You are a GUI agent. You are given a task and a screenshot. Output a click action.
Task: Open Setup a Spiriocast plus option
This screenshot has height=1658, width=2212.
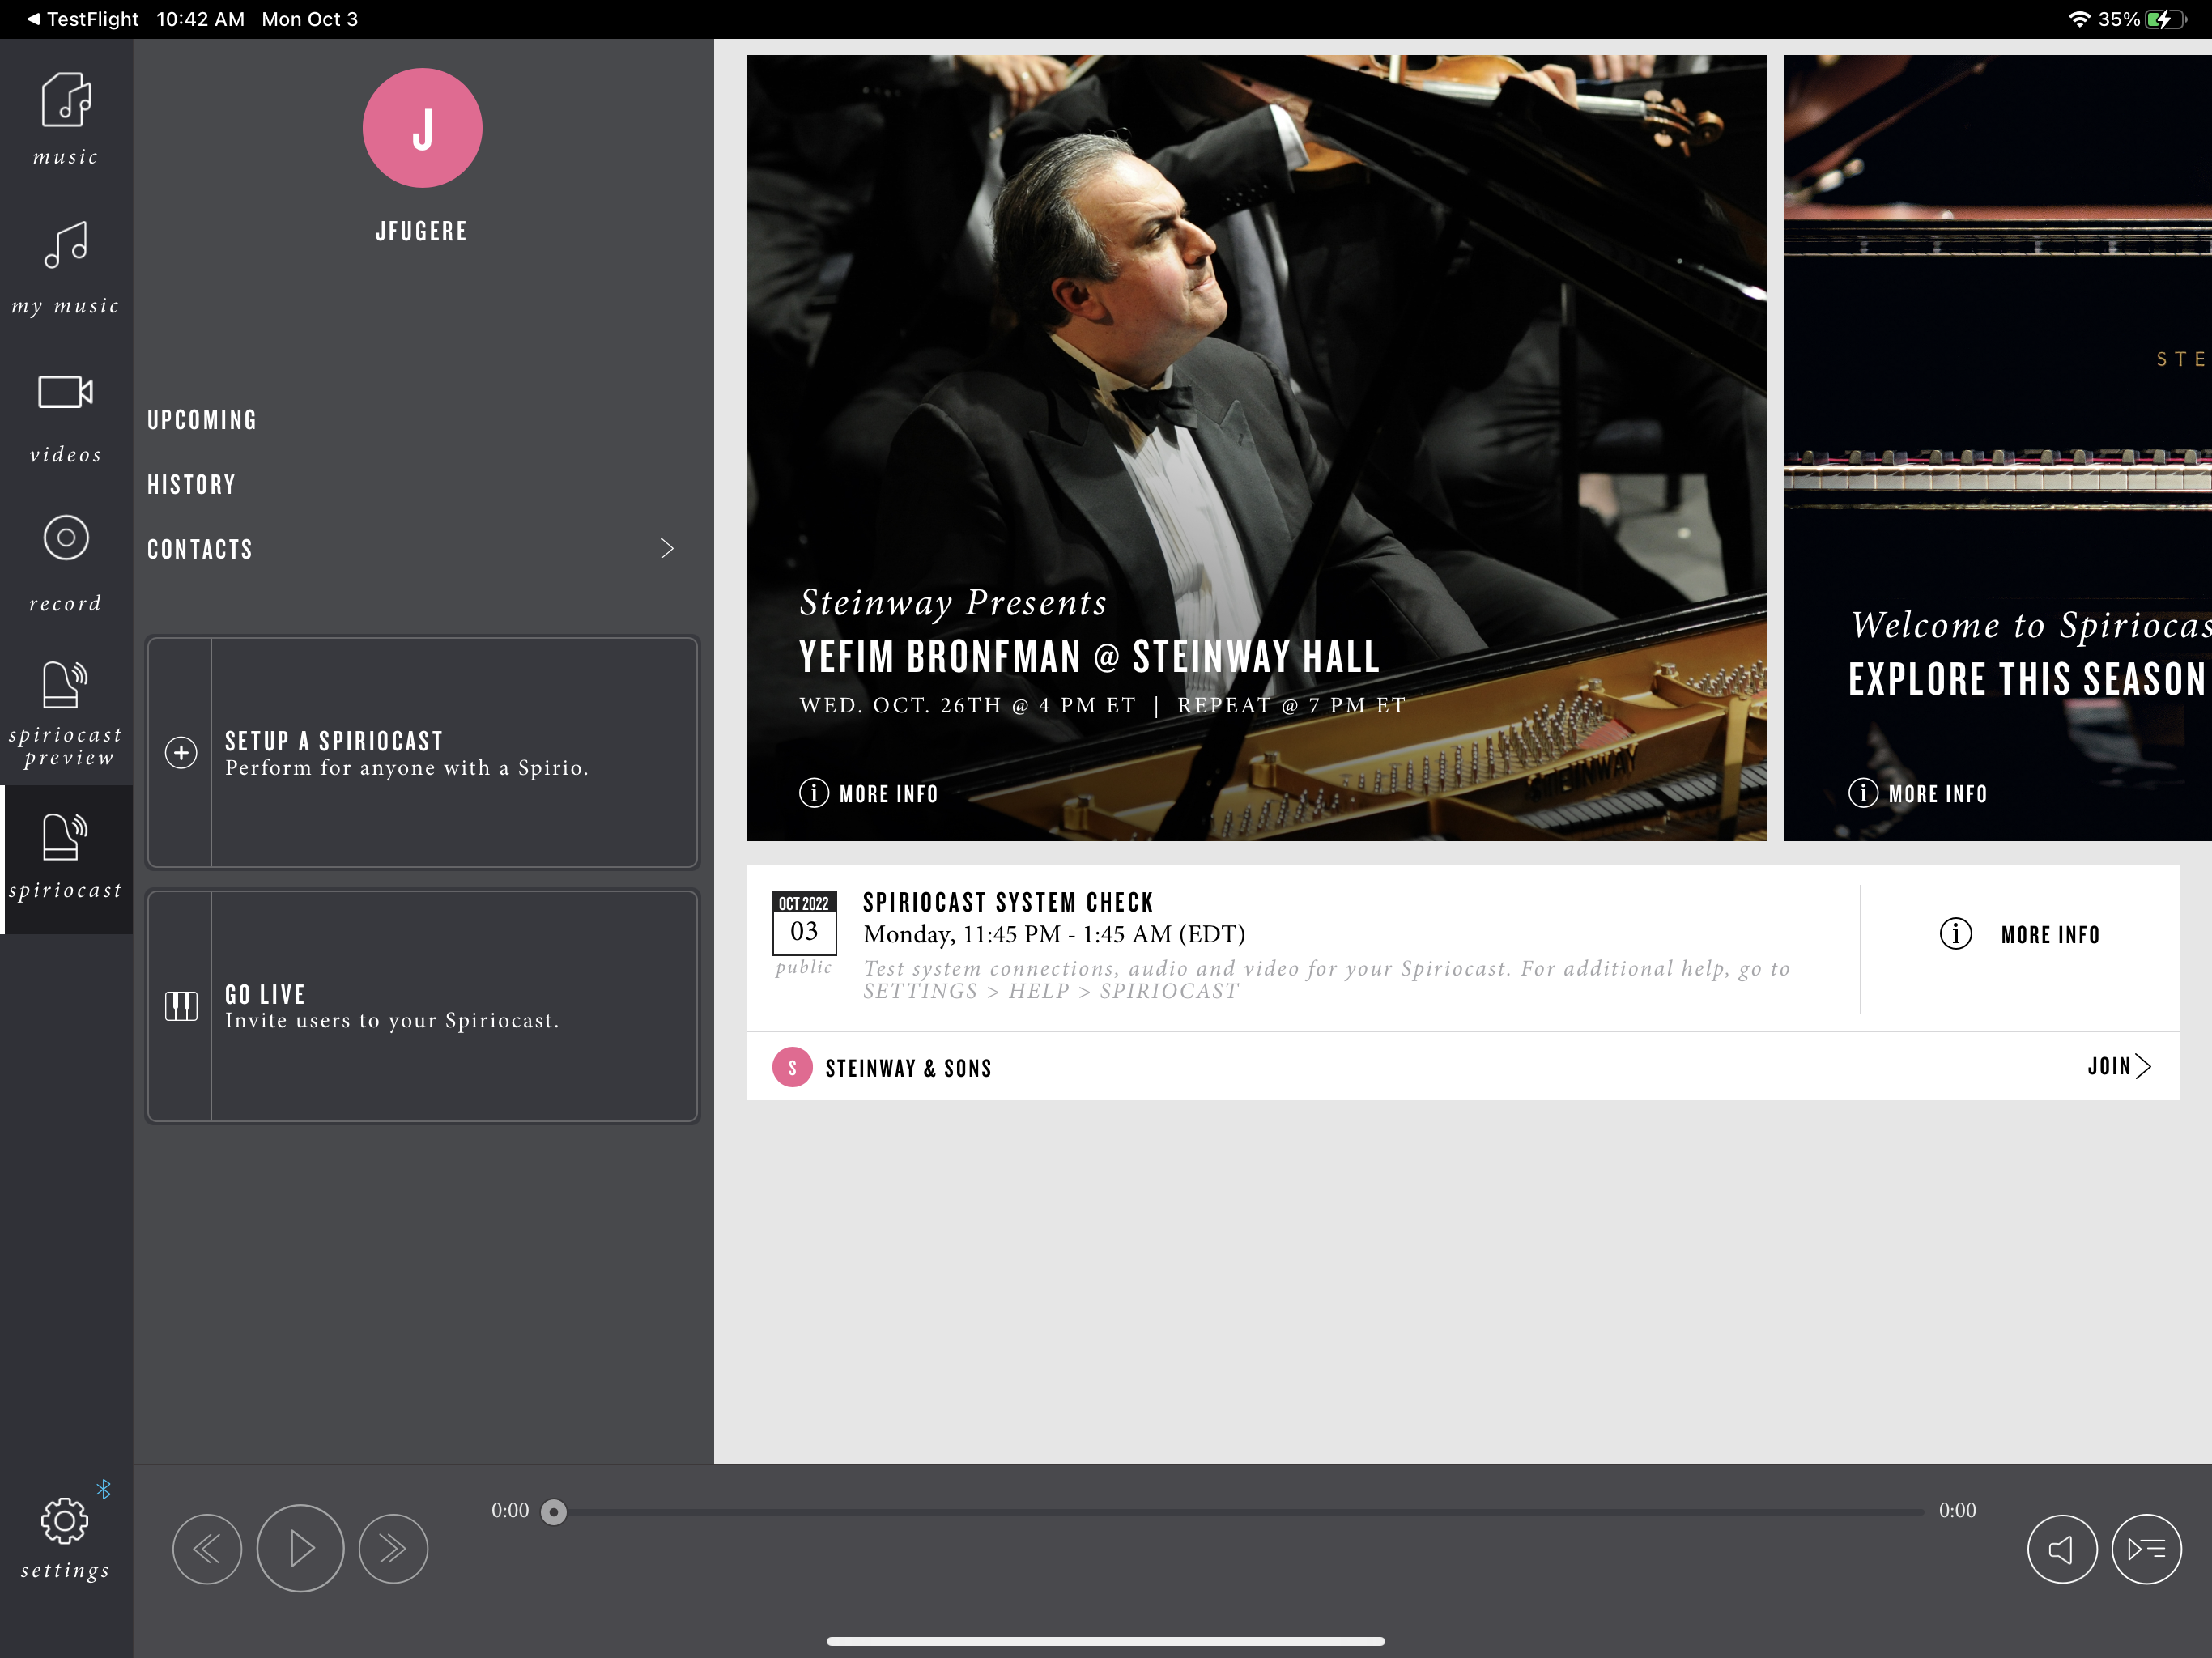tap(181, 752)
